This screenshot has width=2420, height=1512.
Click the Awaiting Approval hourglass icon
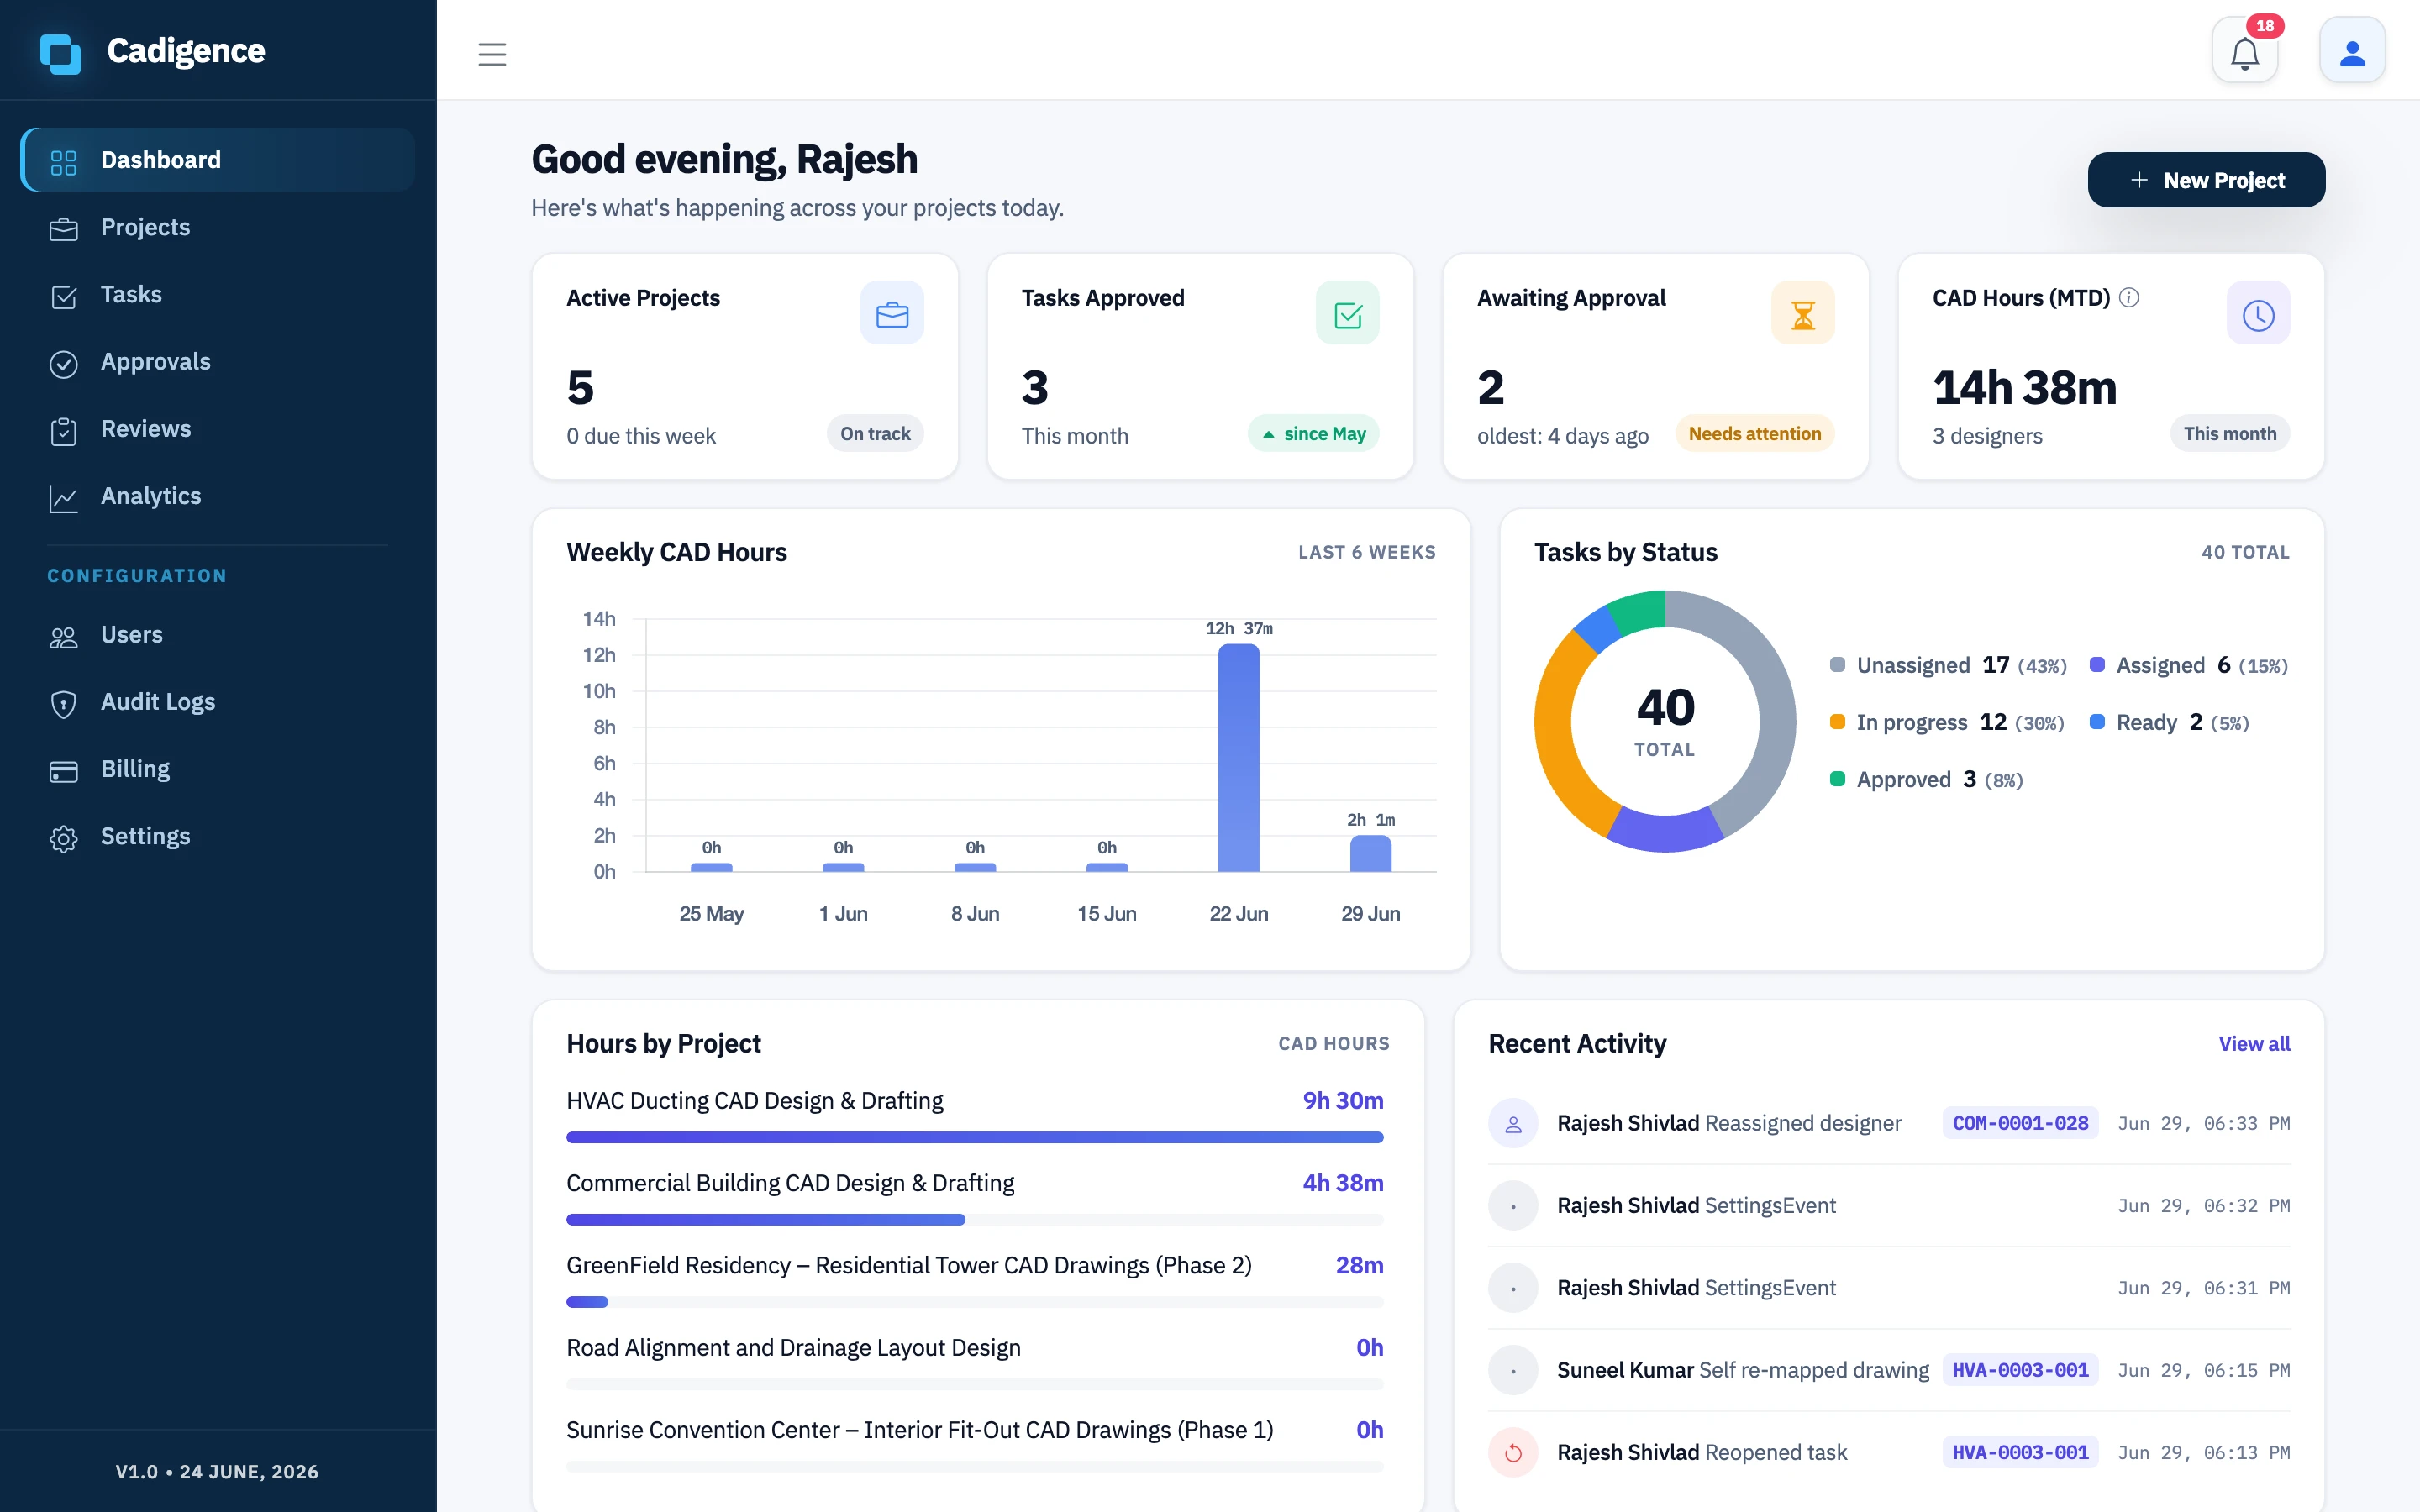coord(1802,314)
